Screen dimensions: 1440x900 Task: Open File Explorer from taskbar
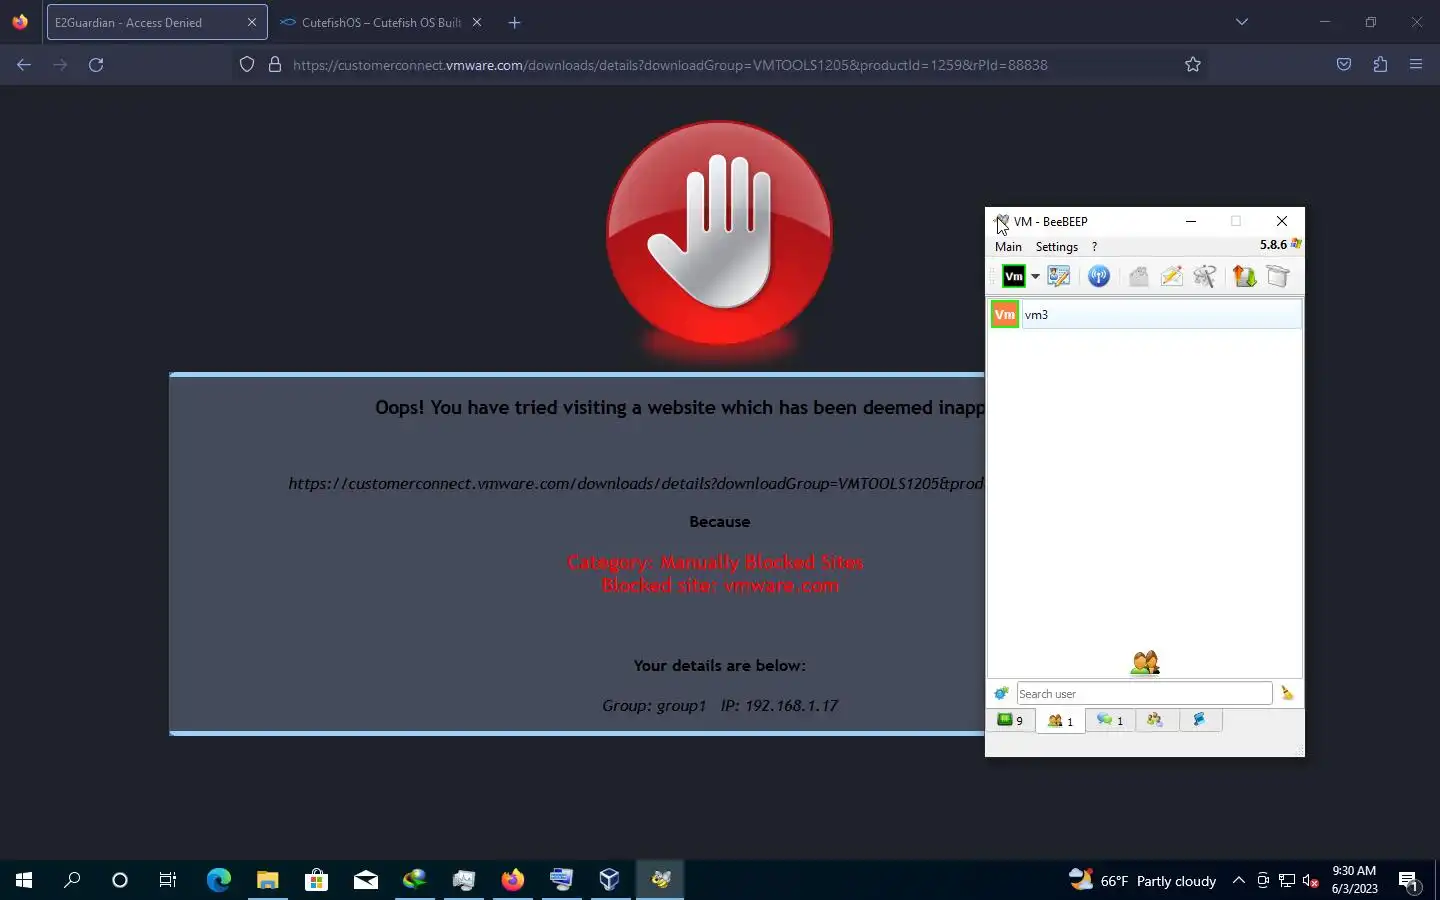click(x=267, y=880)
